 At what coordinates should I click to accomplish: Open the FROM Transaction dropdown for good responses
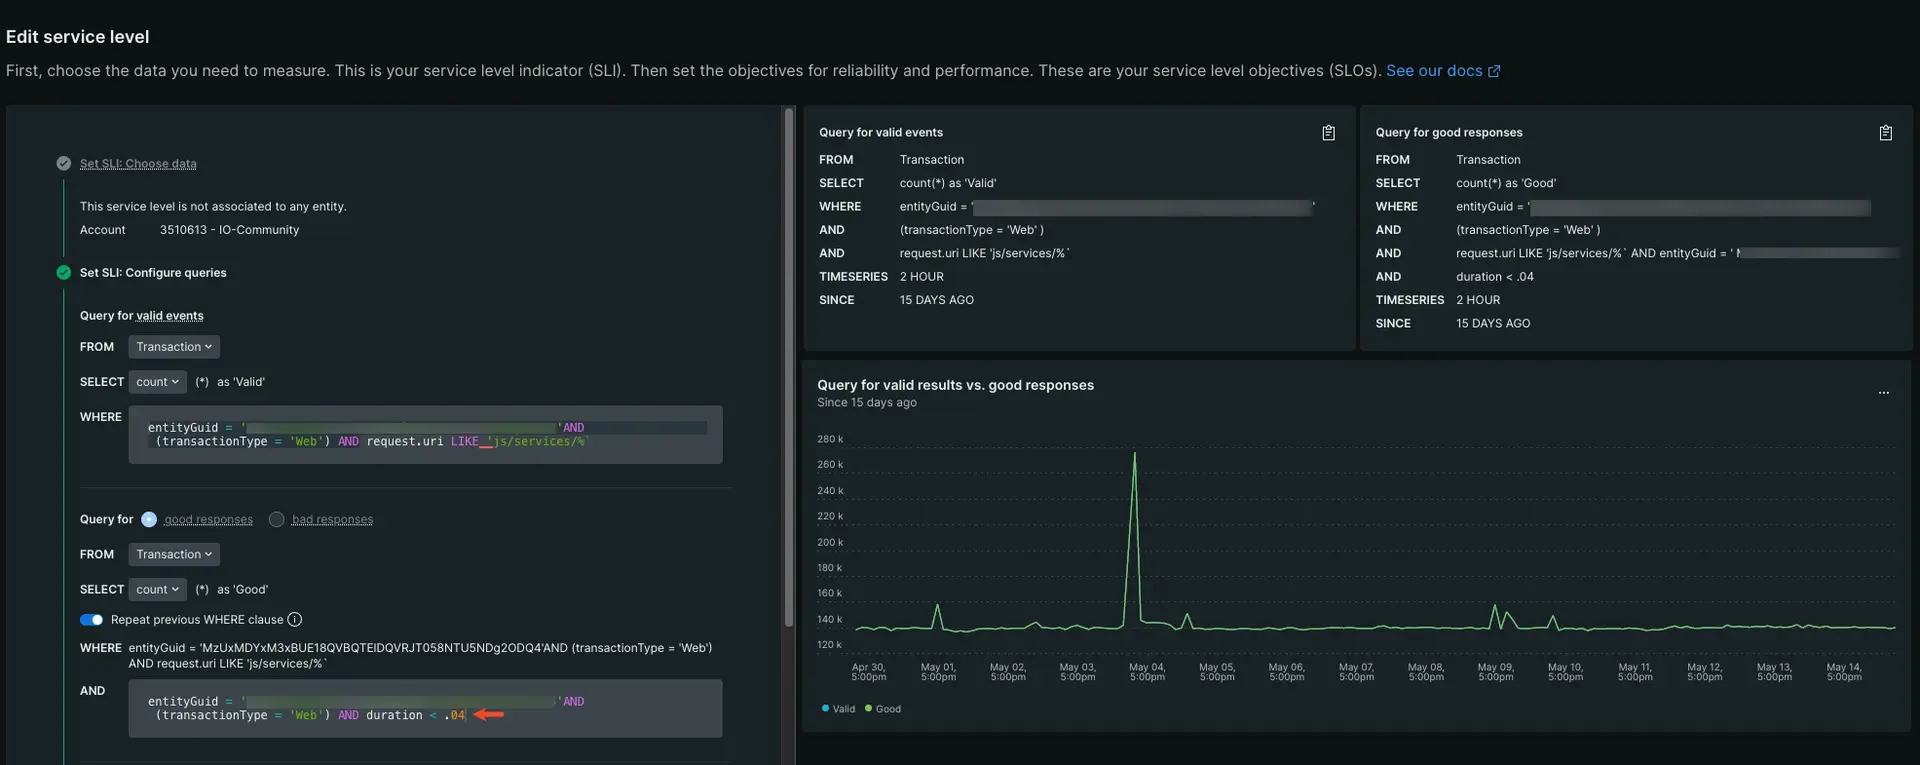pos(173,555)
